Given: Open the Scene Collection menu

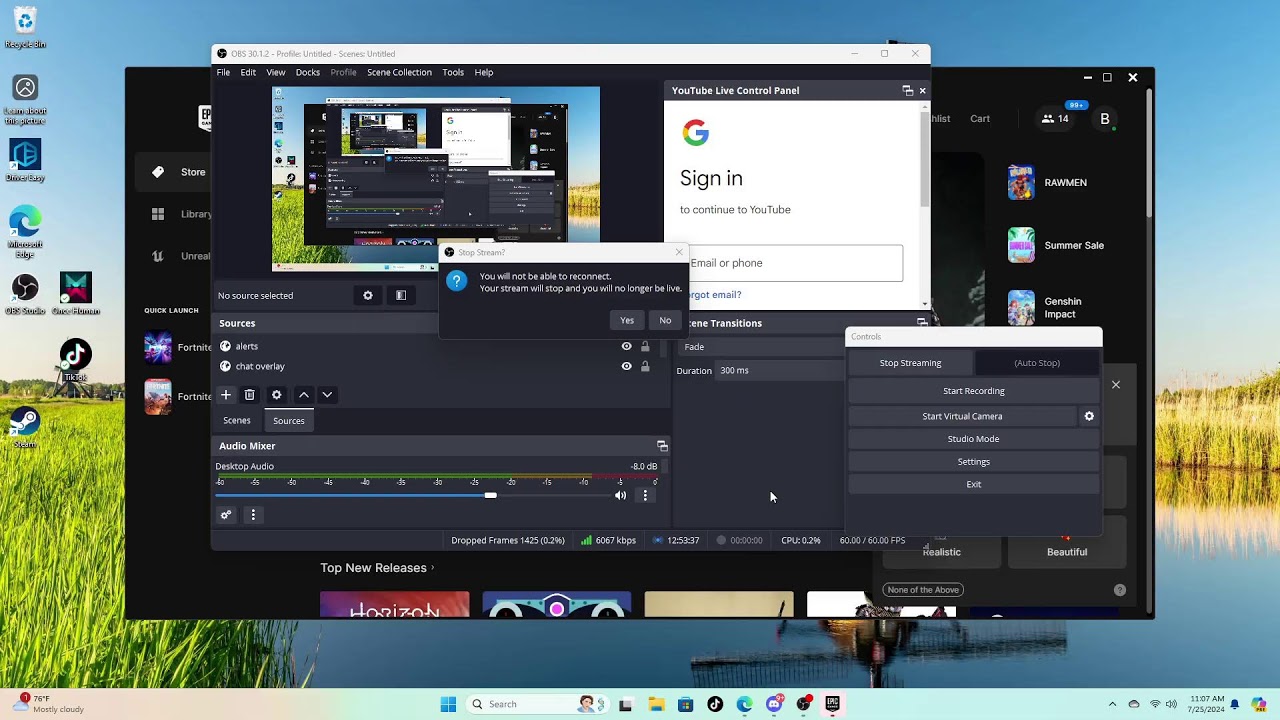Looking at the screenshot, I should 399,72.
